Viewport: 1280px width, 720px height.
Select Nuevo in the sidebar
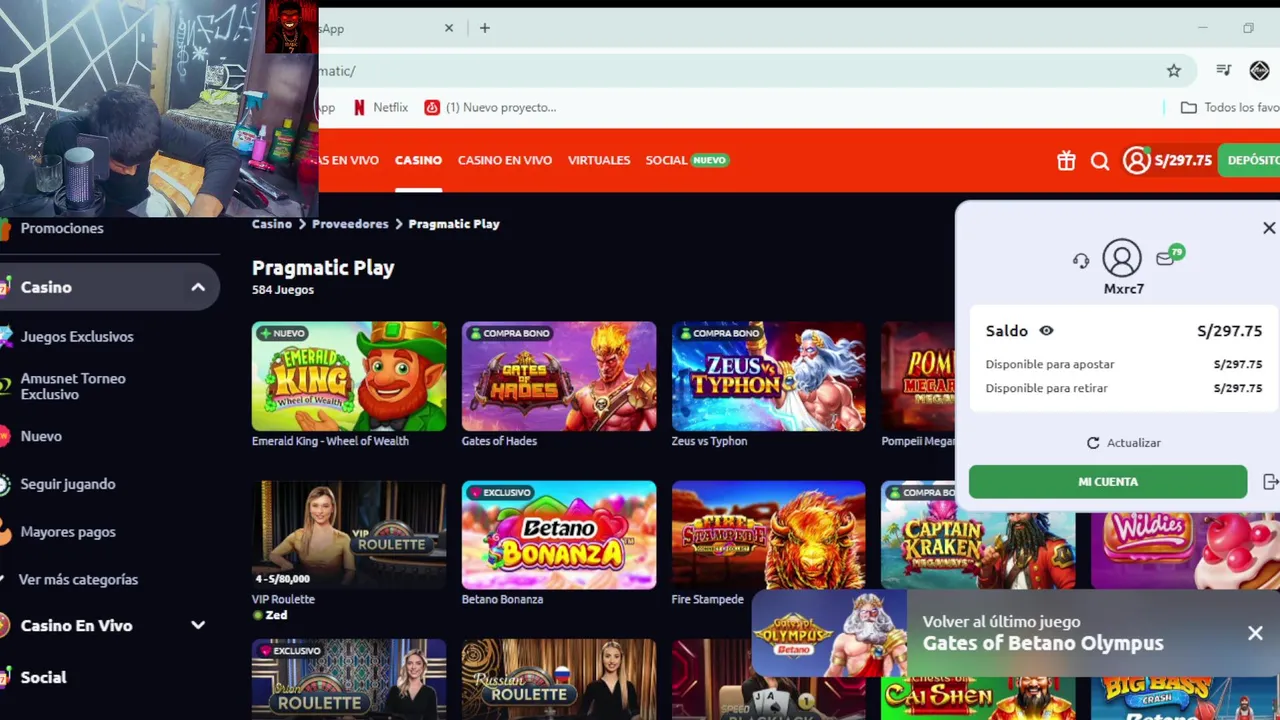[x=41, y=436]
